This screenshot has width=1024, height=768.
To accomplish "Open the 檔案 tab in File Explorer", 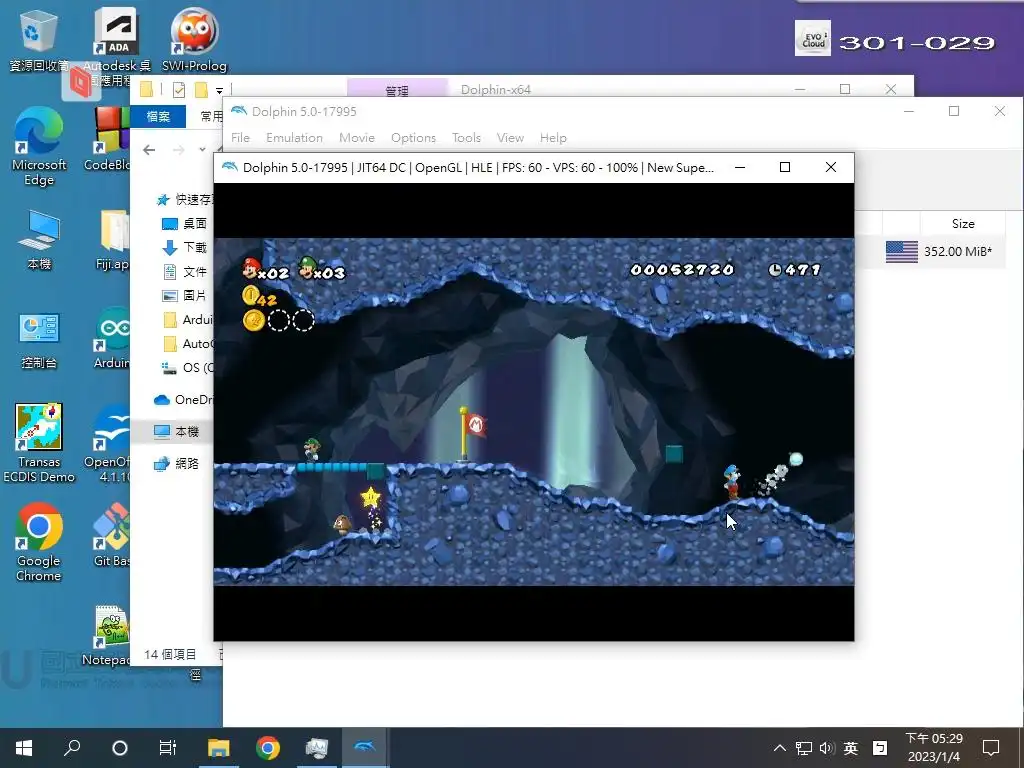I will click(x=158, y=116).
